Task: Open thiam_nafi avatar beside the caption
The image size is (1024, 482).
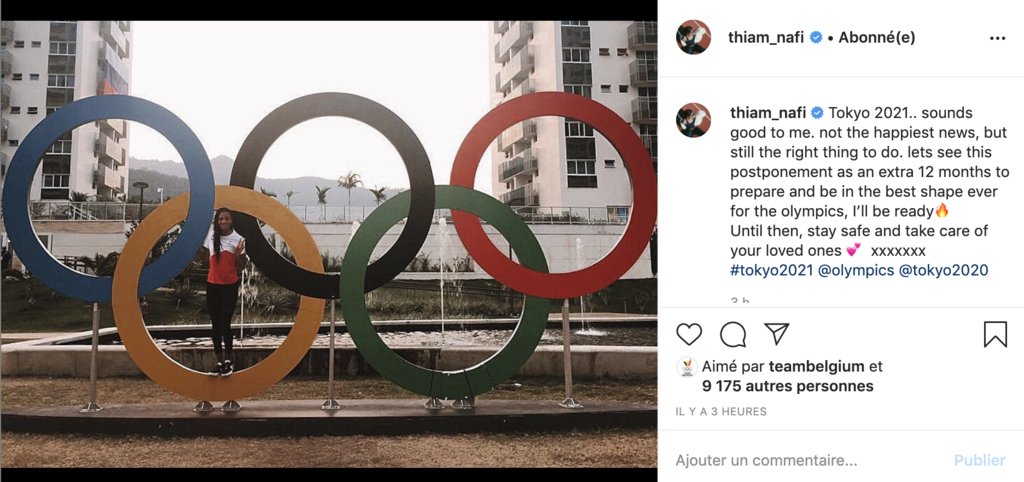Action: 693,120
